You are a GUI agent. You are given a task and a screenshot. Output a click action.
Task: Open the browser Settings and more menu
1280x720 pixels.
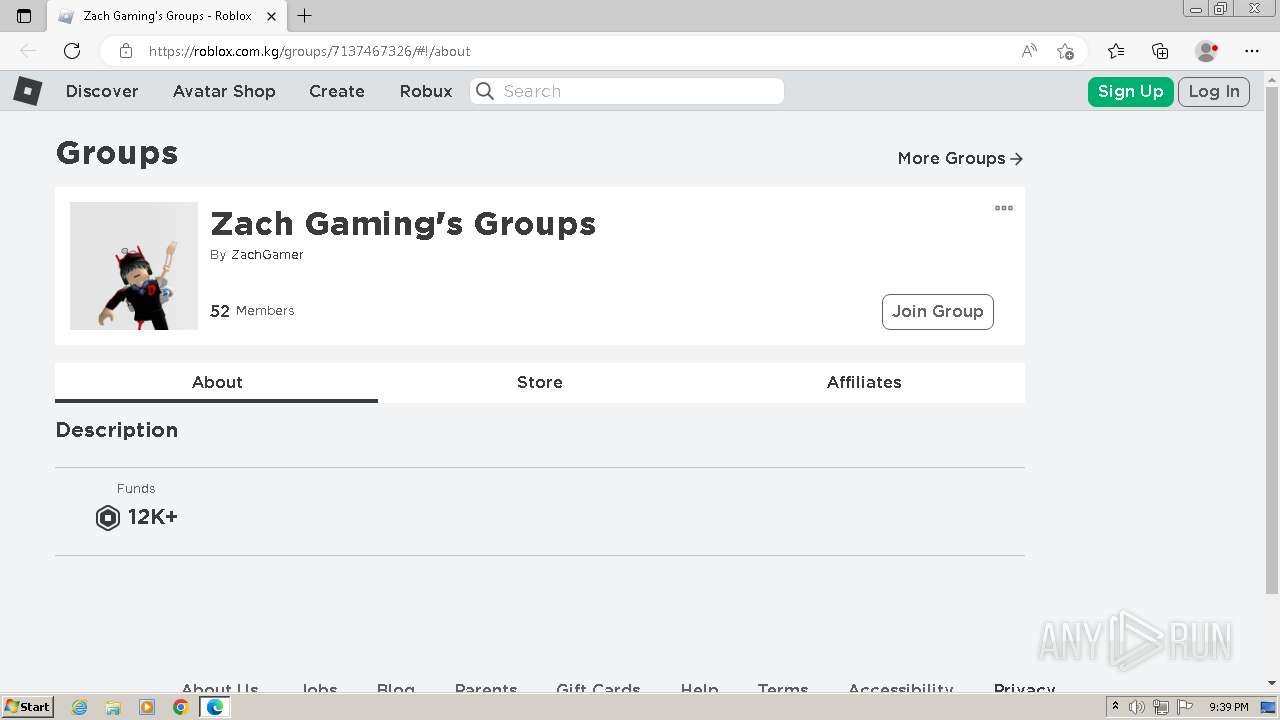click(x=1252, y=51)
